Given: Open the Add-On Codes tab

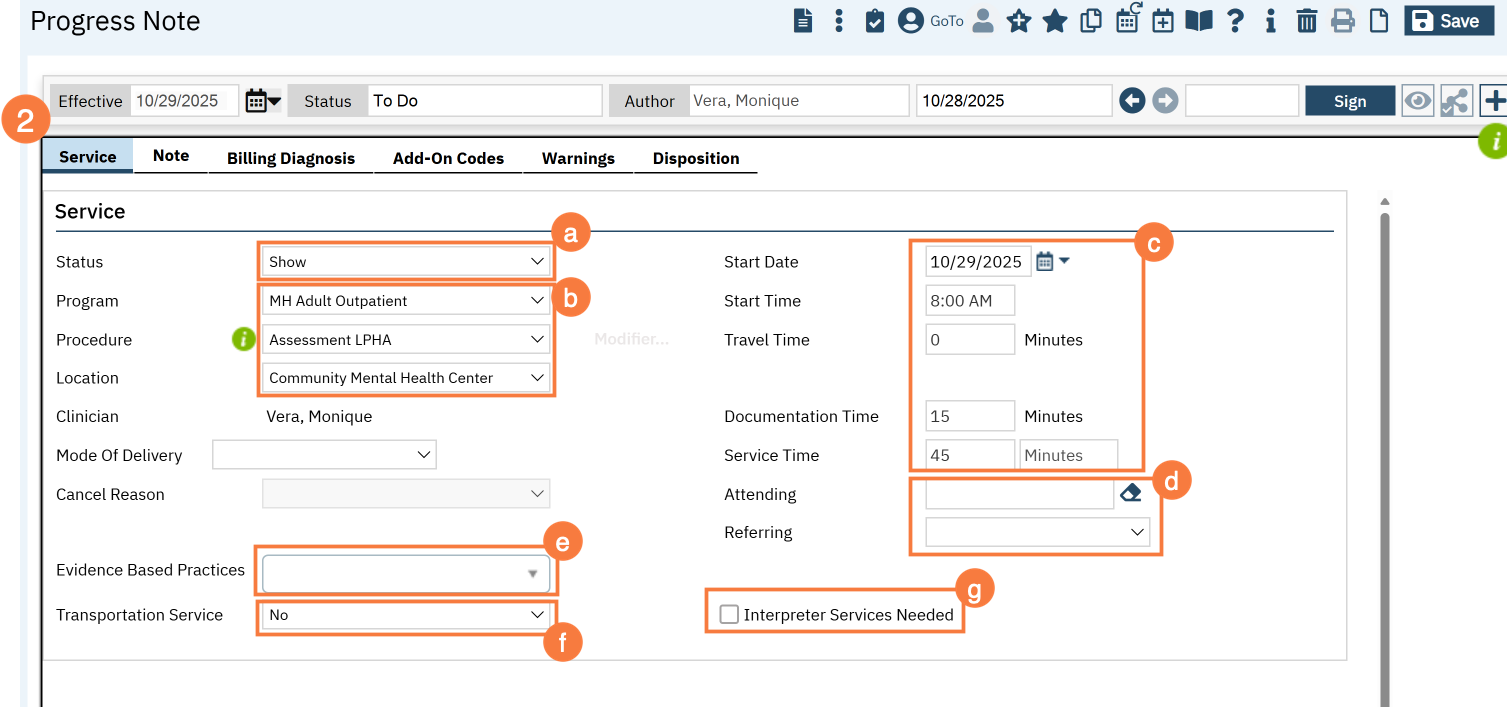Looking at the screenshot, I should coord(448,158).
